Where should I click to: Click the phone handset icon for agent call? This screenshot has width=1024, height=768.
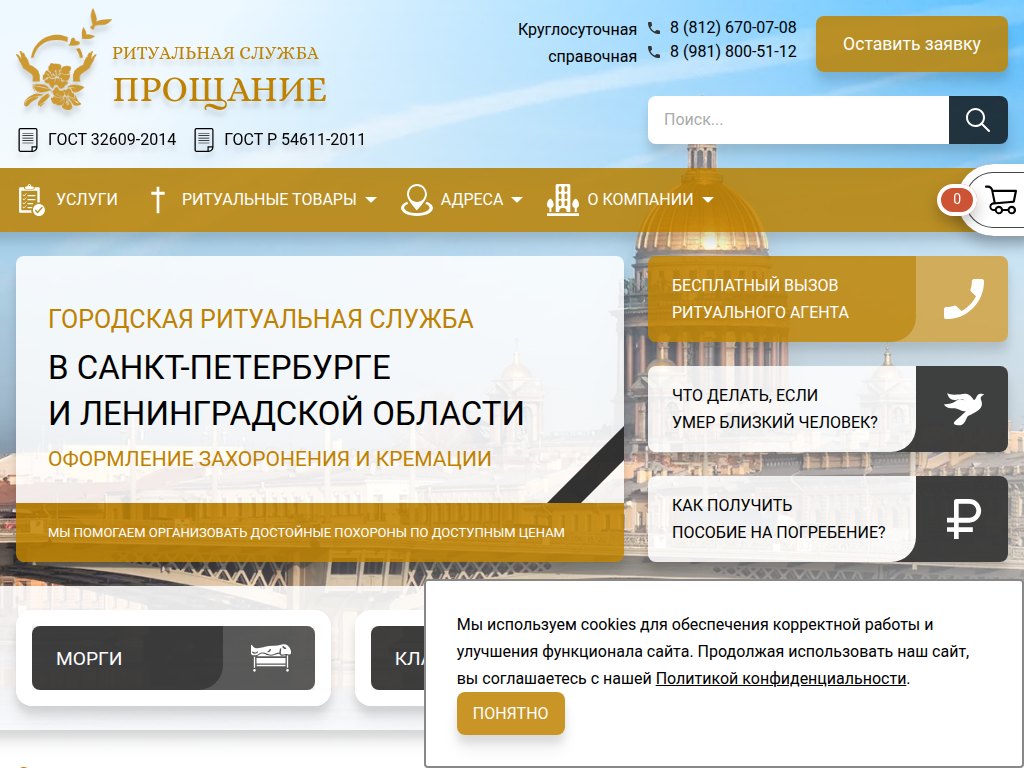click(963, 299)
